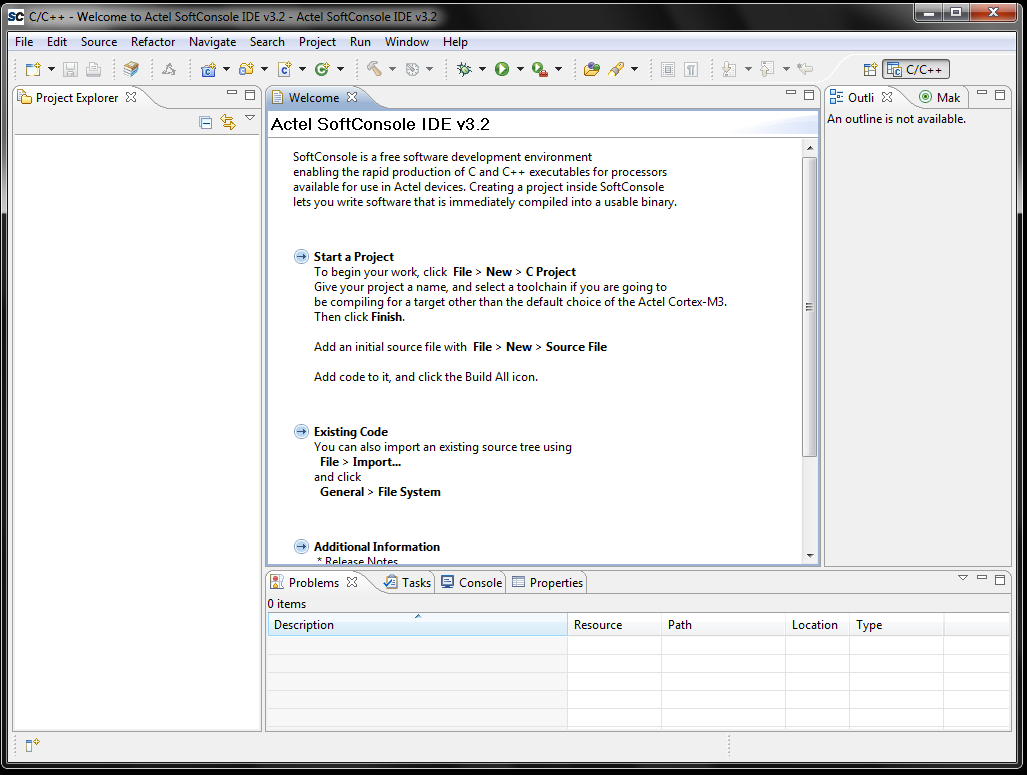Click the Last Edit Location arrow icon
Screen dimensions: 1027x775
click(805, 69)
